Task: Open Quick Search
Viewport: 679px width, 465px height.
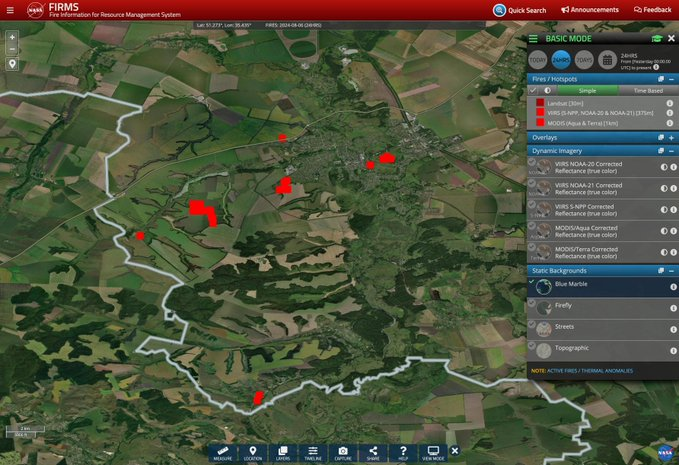Action: click(520, 10)
